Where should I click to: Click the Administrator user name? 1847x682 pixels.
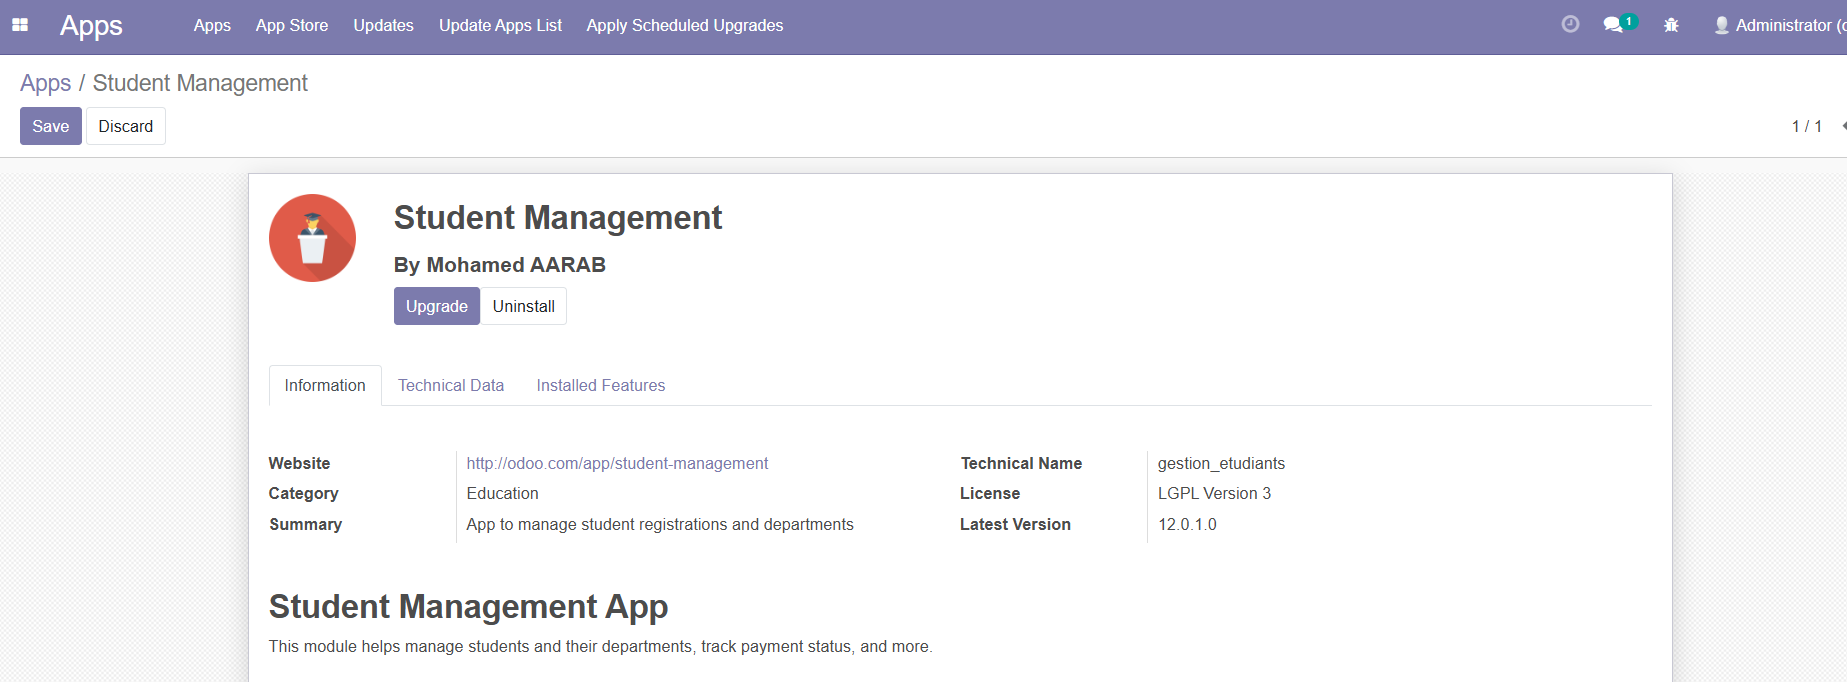pos(1790,25)
